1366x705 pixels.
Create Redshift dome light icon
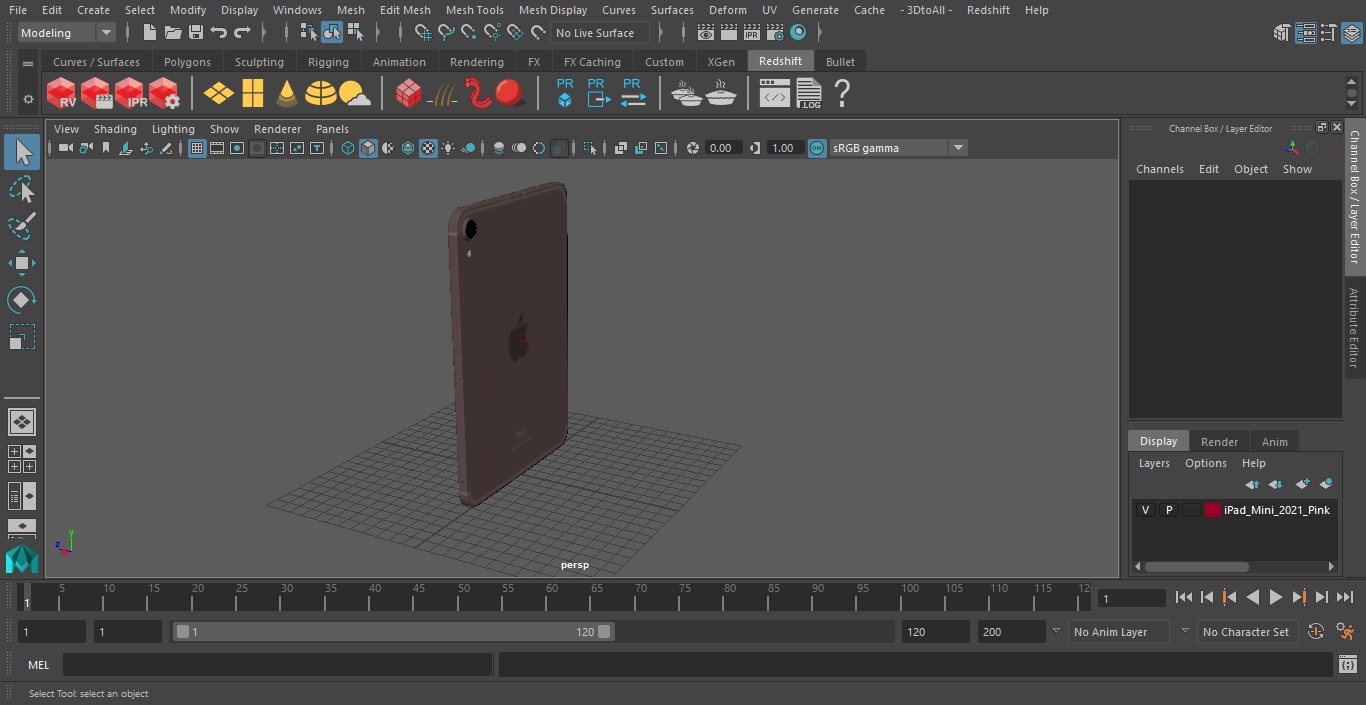[x=320, y=93]
